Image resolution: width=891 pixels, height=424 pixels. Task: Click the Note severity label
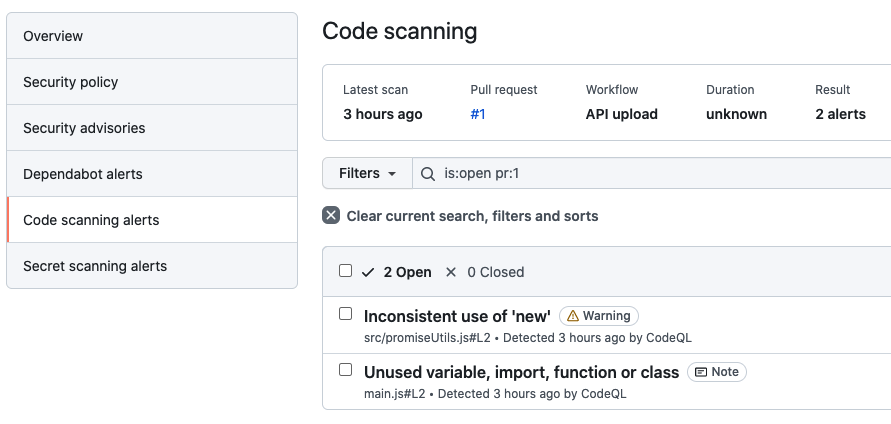coord(717,372)
